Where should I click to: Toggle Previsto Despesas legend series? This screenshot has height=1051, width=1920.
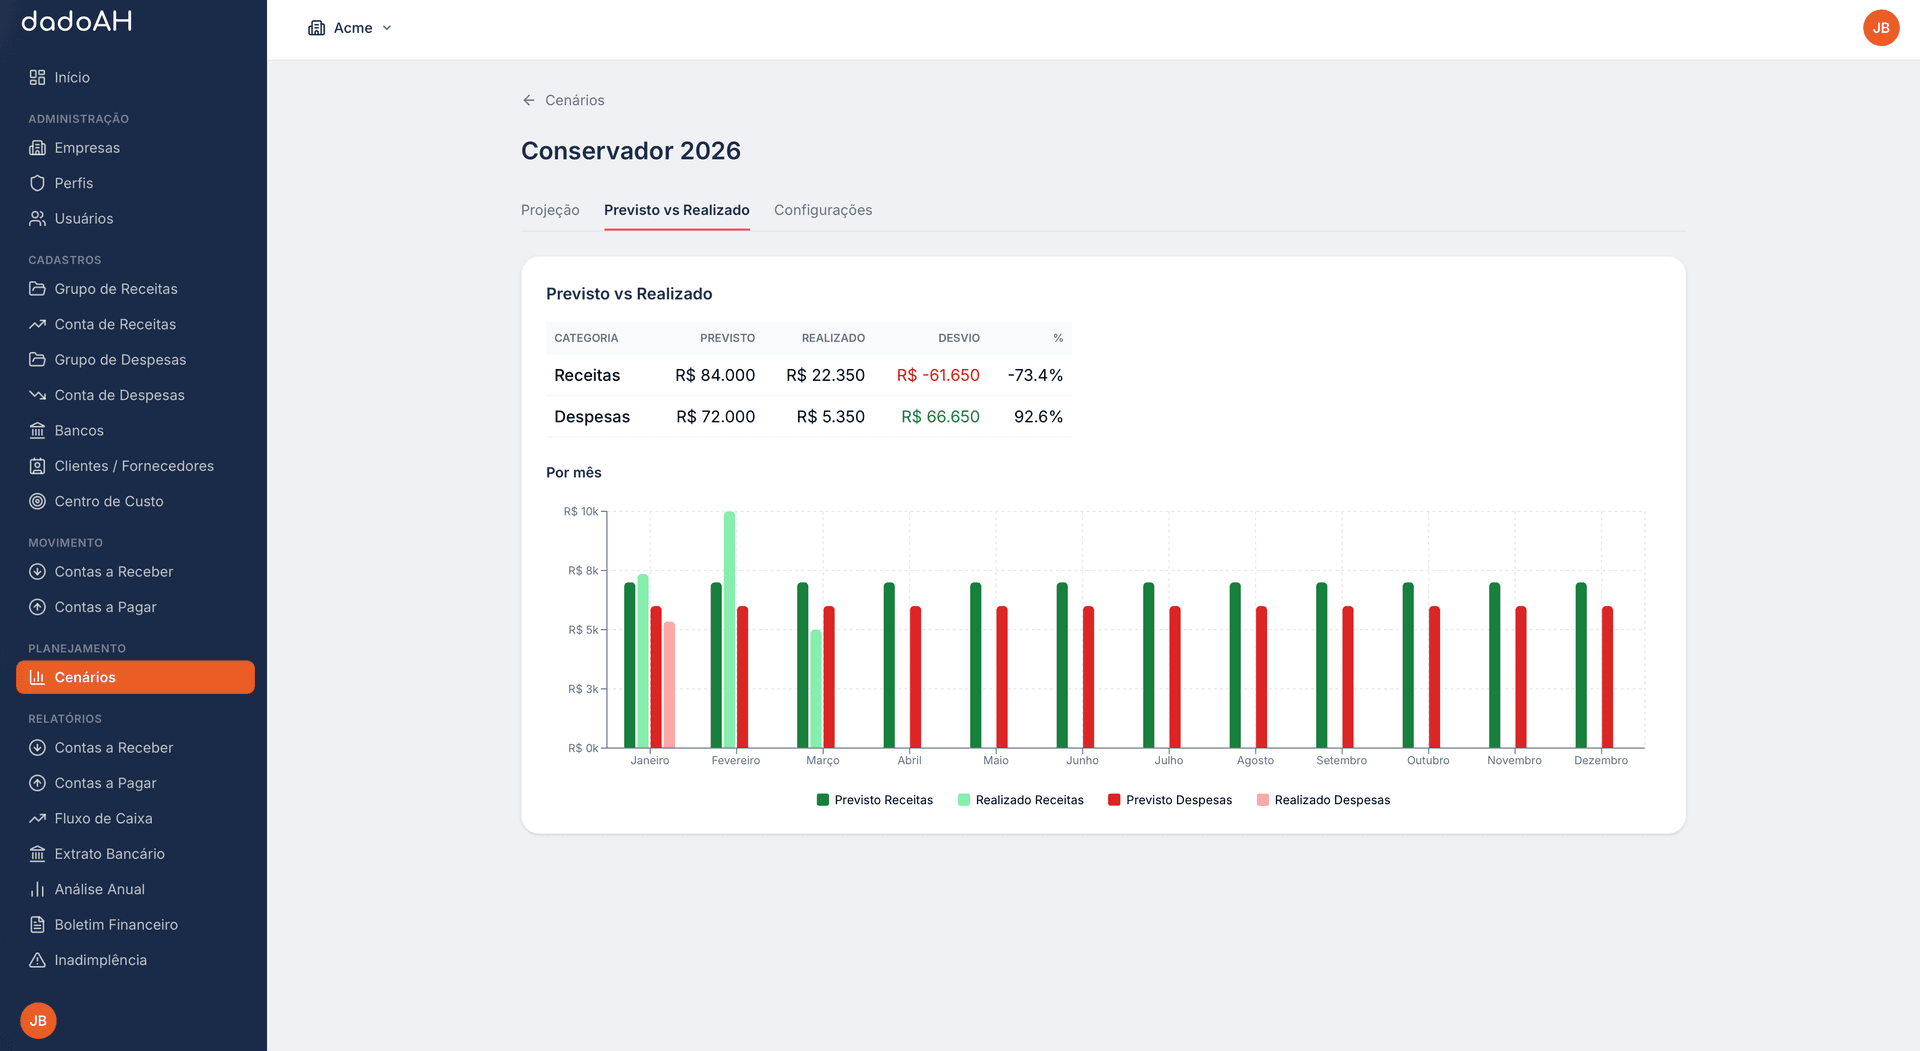(x=1170, y=800)
